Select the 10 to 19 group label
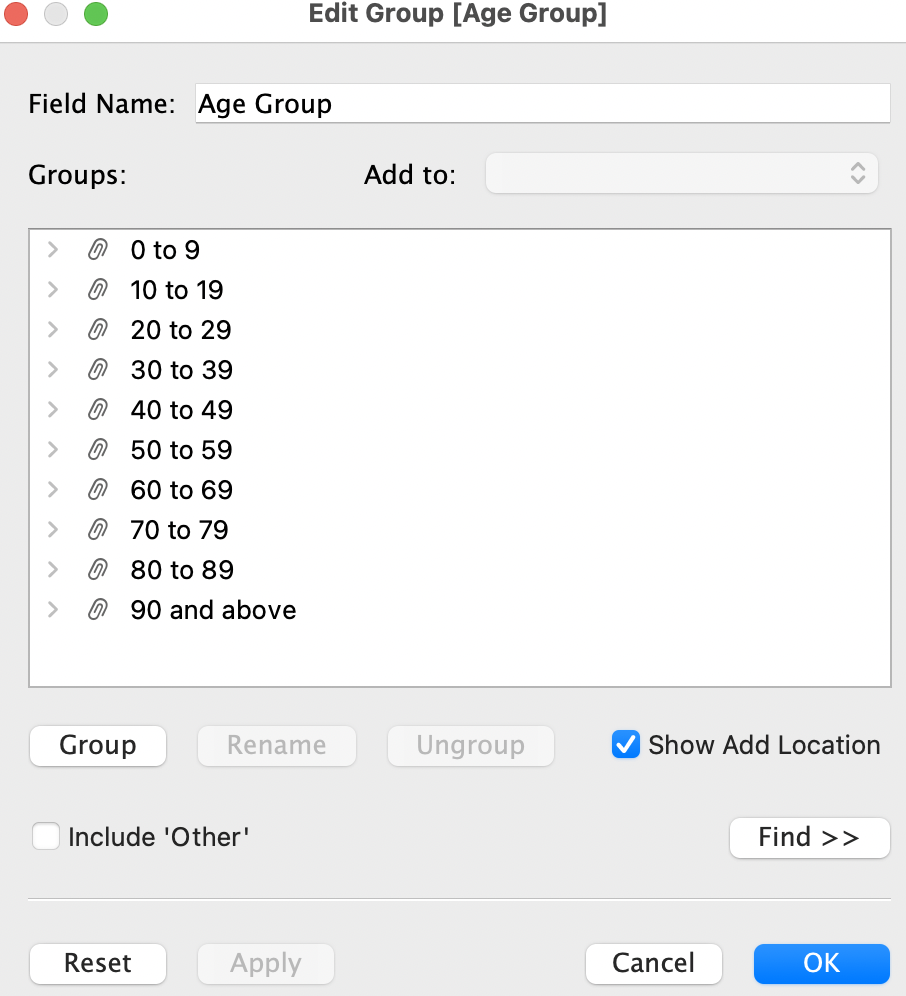Screen dimensions: 906x996 coord(177,290)
